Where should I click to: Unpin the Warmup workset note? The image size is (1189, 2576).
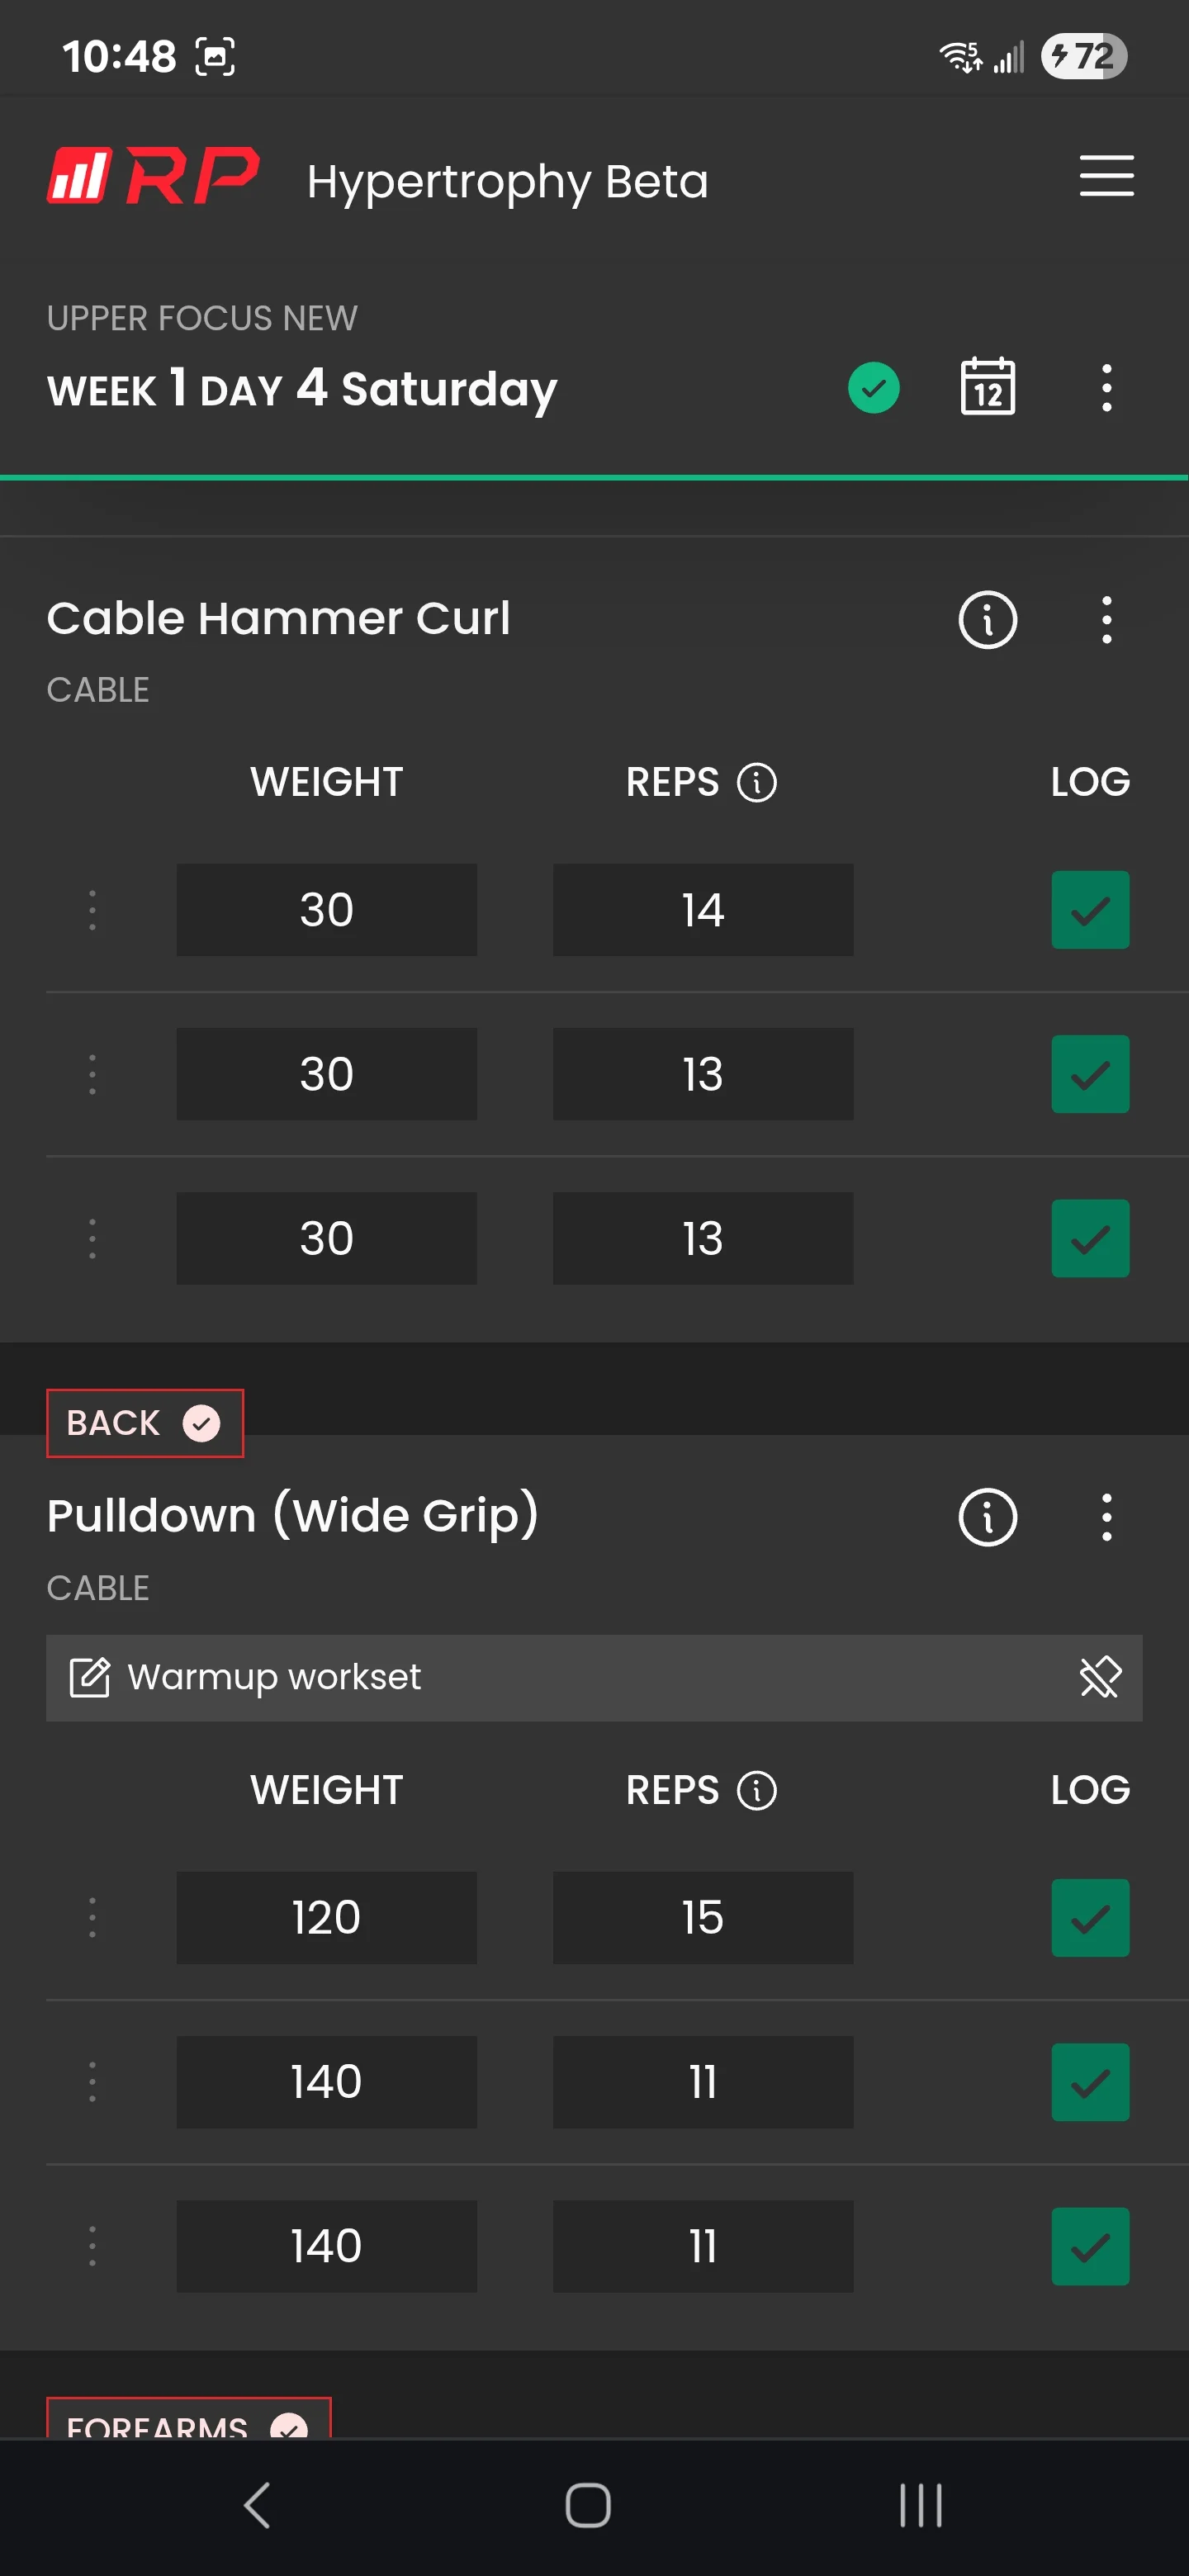coord(1100,1677)
